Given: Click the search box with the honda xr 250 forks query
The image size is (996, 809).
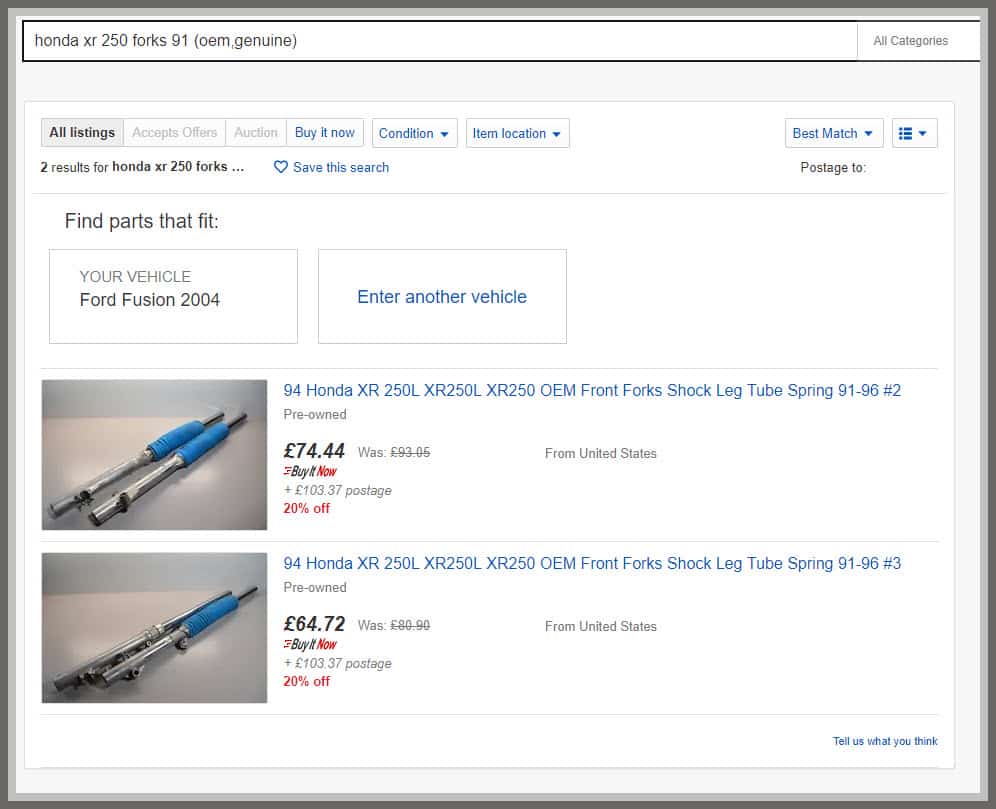Looking at the screenshot, I should pos(440,41).
